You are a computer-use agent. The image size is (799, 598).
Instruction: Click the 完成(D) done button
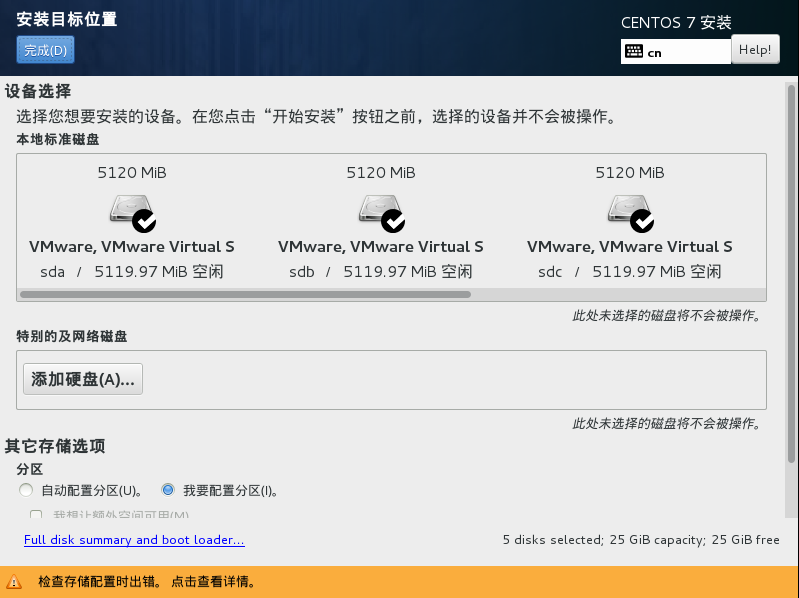tap(45, 50)
